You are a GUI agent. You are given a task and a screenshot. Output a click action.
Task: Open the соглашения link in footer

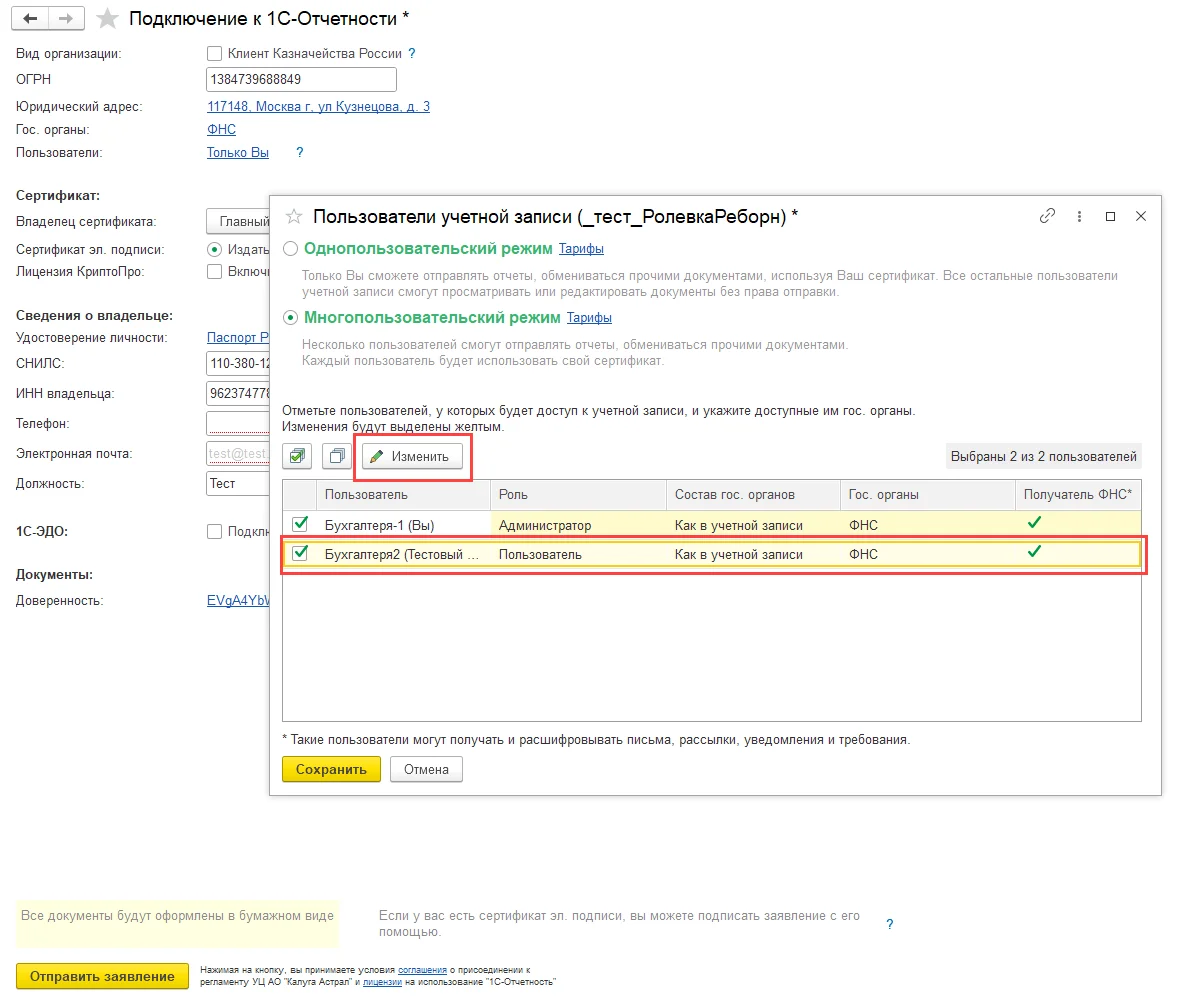[x=422, y=970]
